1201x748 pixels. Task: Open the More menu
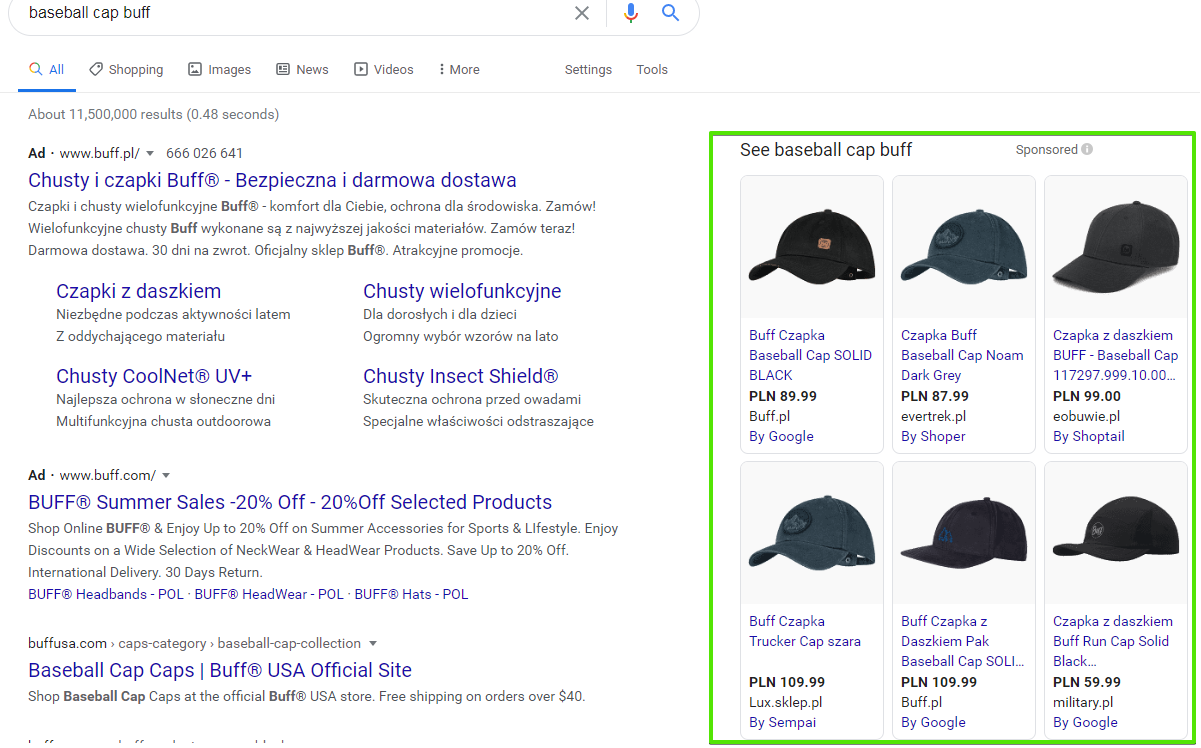coord(459,70)
